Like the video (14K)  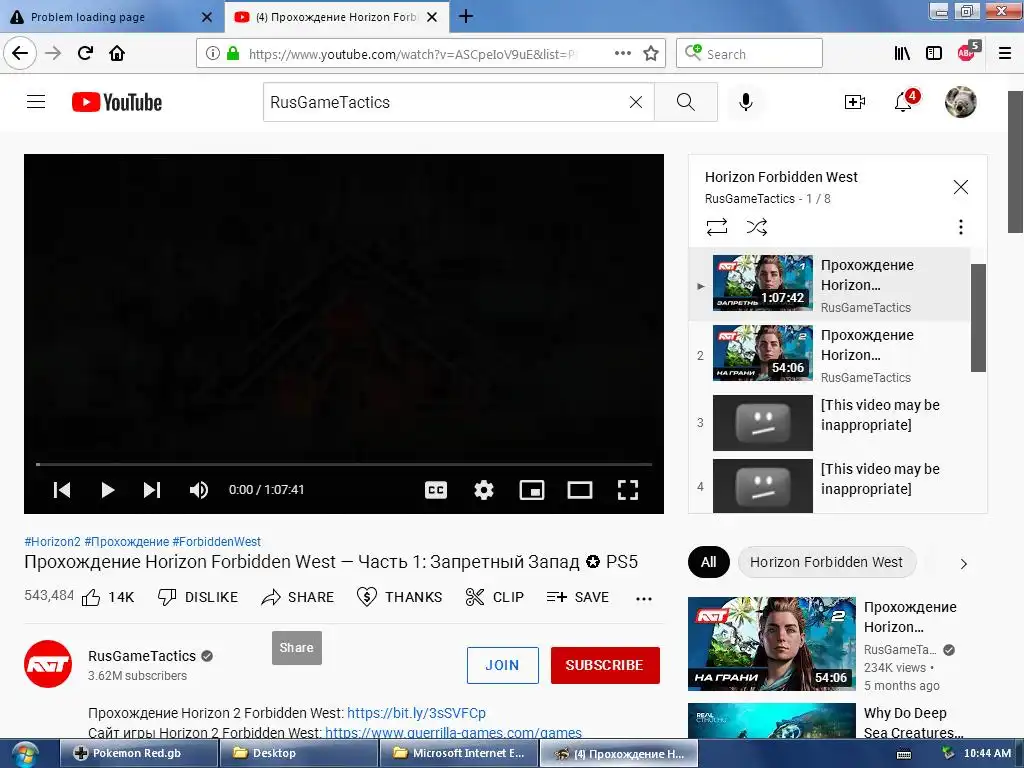tap(108, 597)
